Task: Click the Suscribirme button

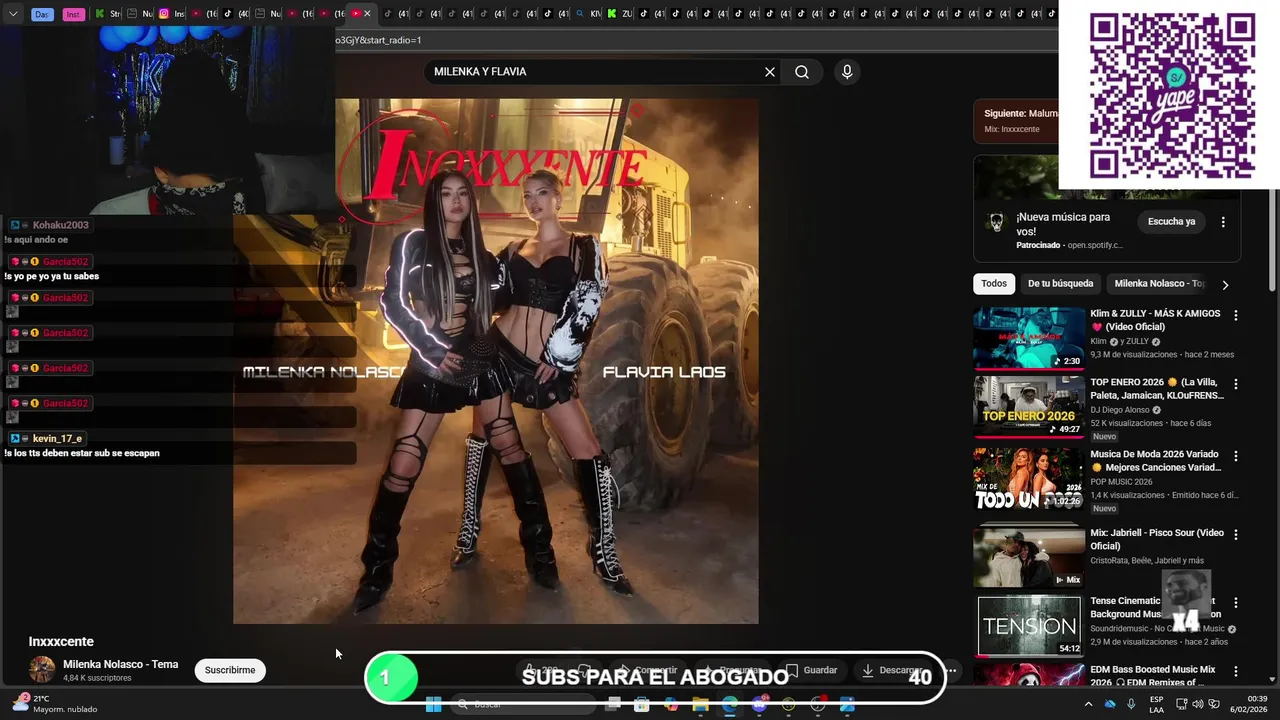Action: point(230,670)
